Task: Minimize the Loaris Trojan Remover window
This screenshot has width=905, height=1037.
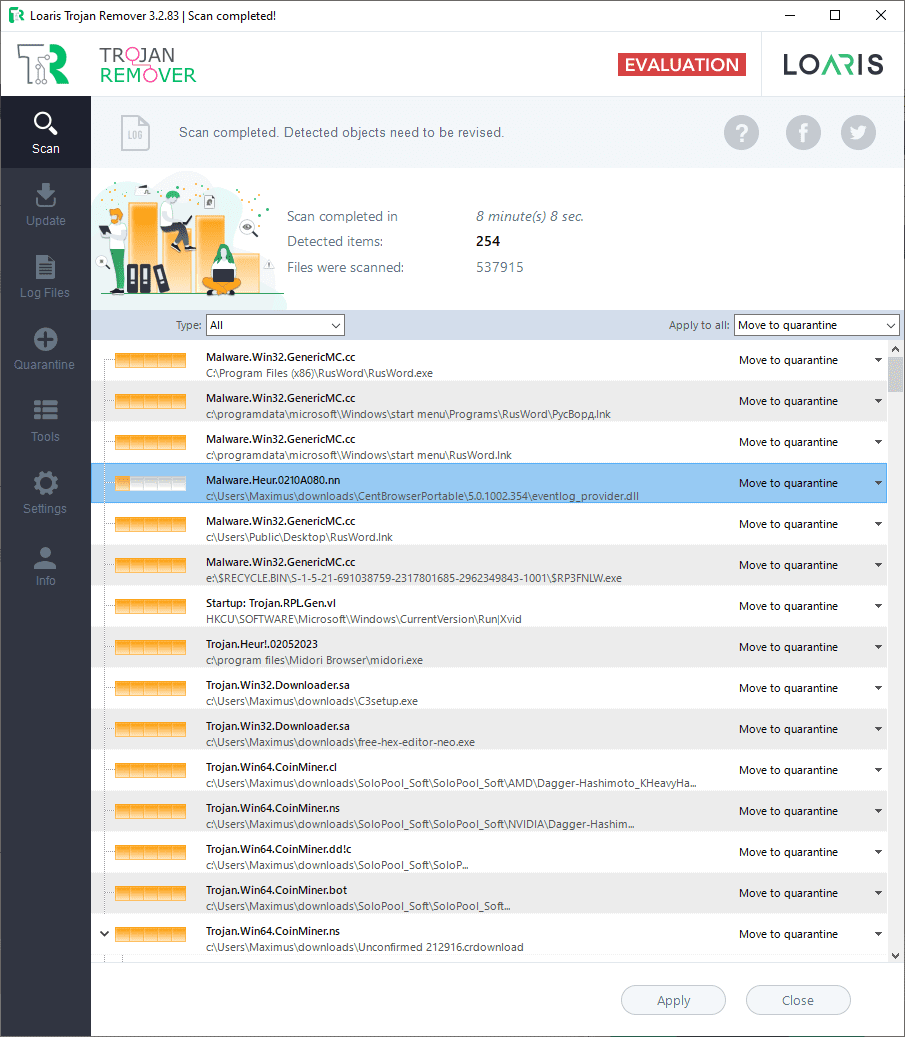Action: coord(790,15)
